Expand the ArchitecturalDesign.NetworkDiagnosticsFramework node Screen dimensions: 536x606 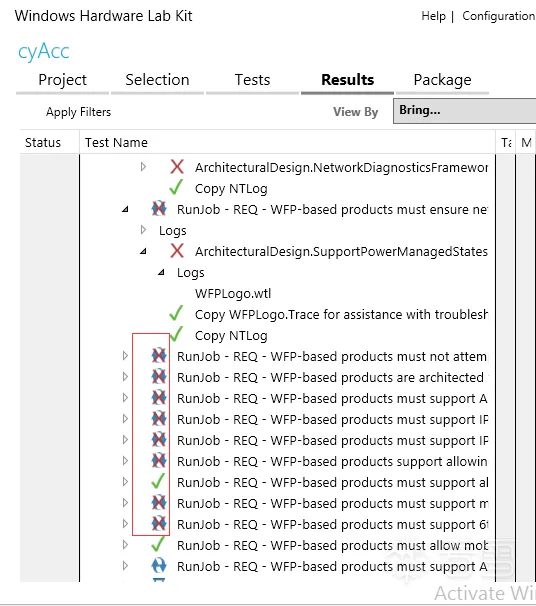(x=143, y=167)
